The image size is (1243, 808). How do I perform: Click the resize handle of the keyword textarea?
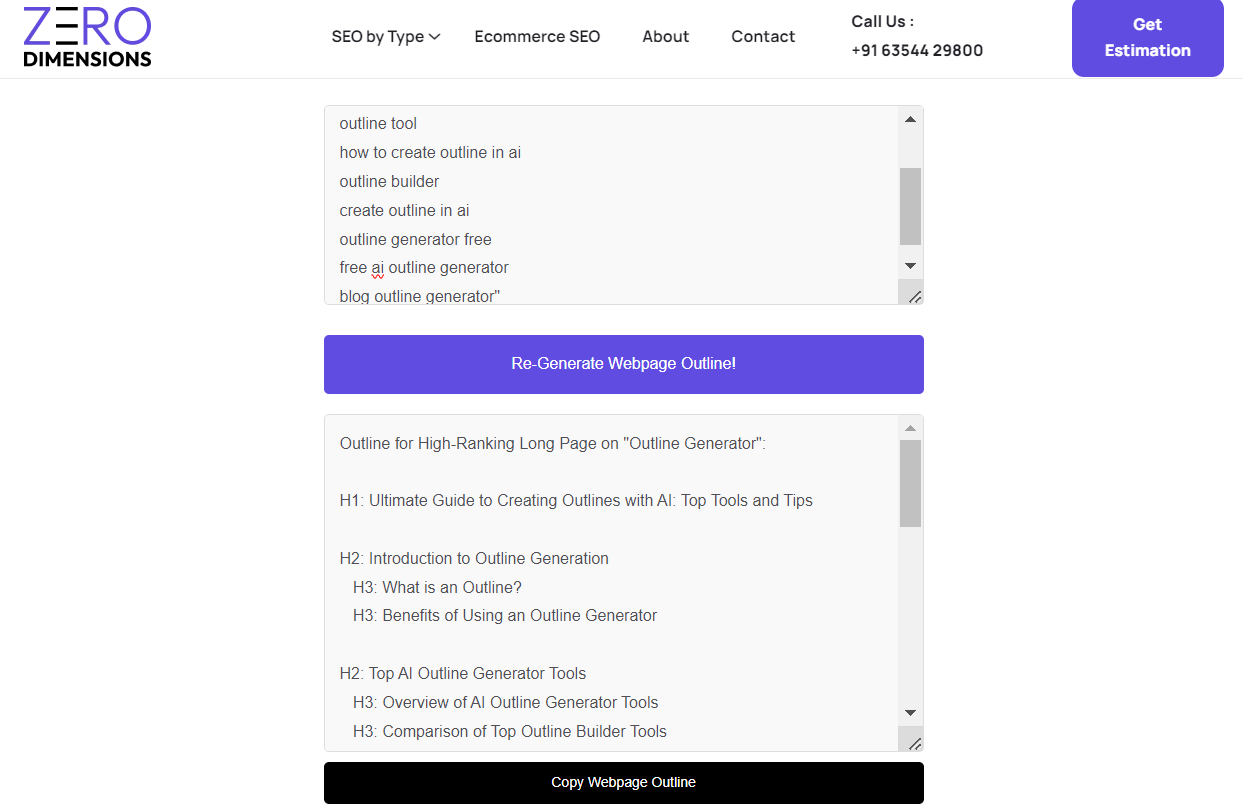tap(913, 294)
